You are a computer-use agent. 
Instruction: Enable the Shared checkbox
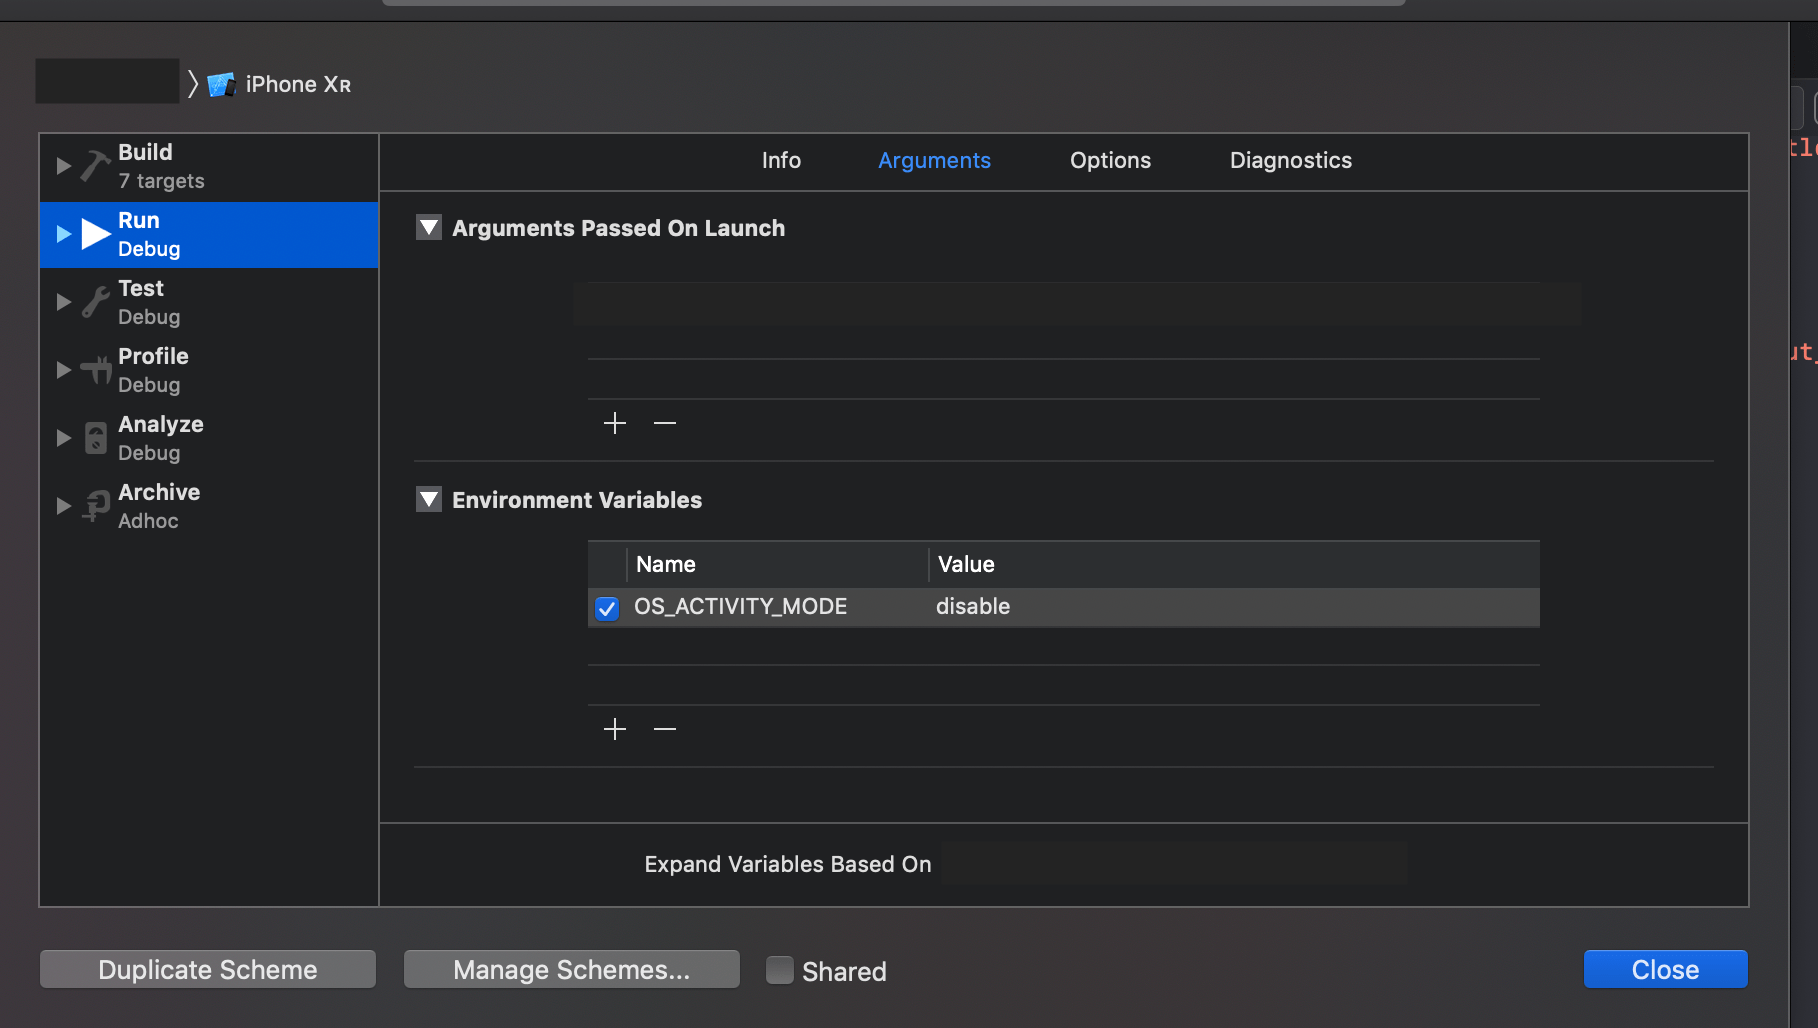coord(779,969)
